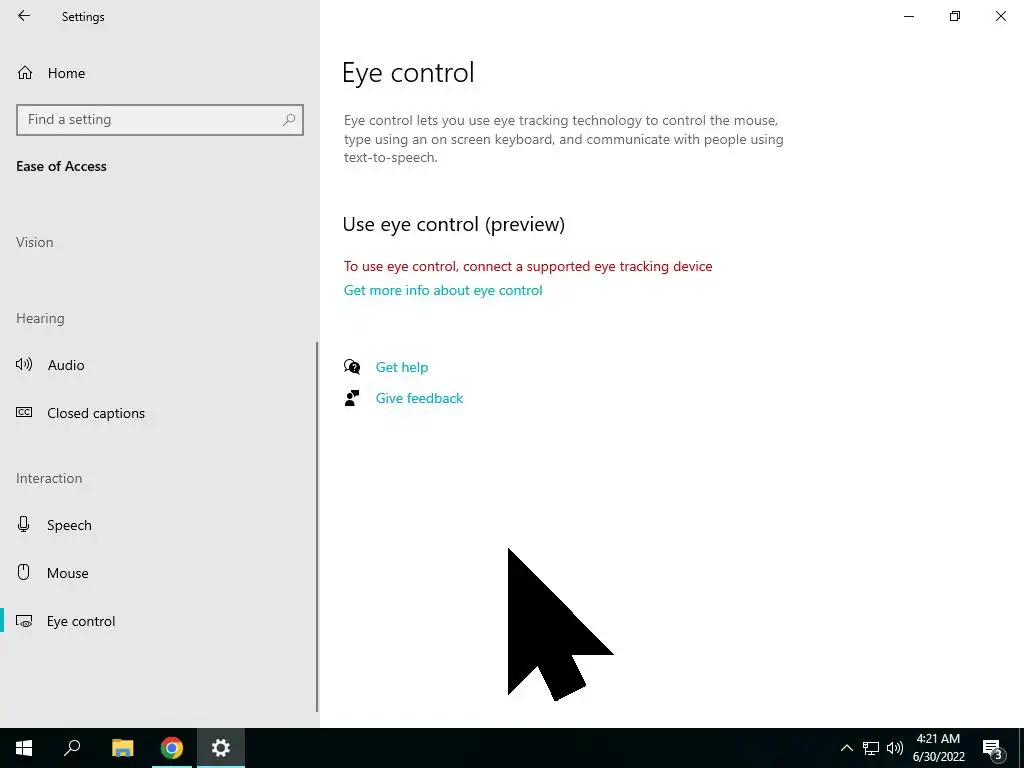Close the Settings window
Screen dimensions: 1024x768
[1000, 16]
